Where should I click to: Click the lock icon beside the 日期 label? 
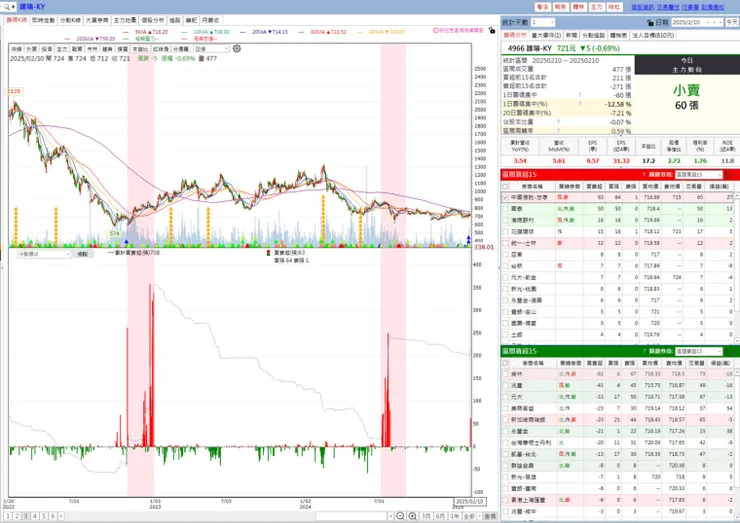(x=650, y=22)
